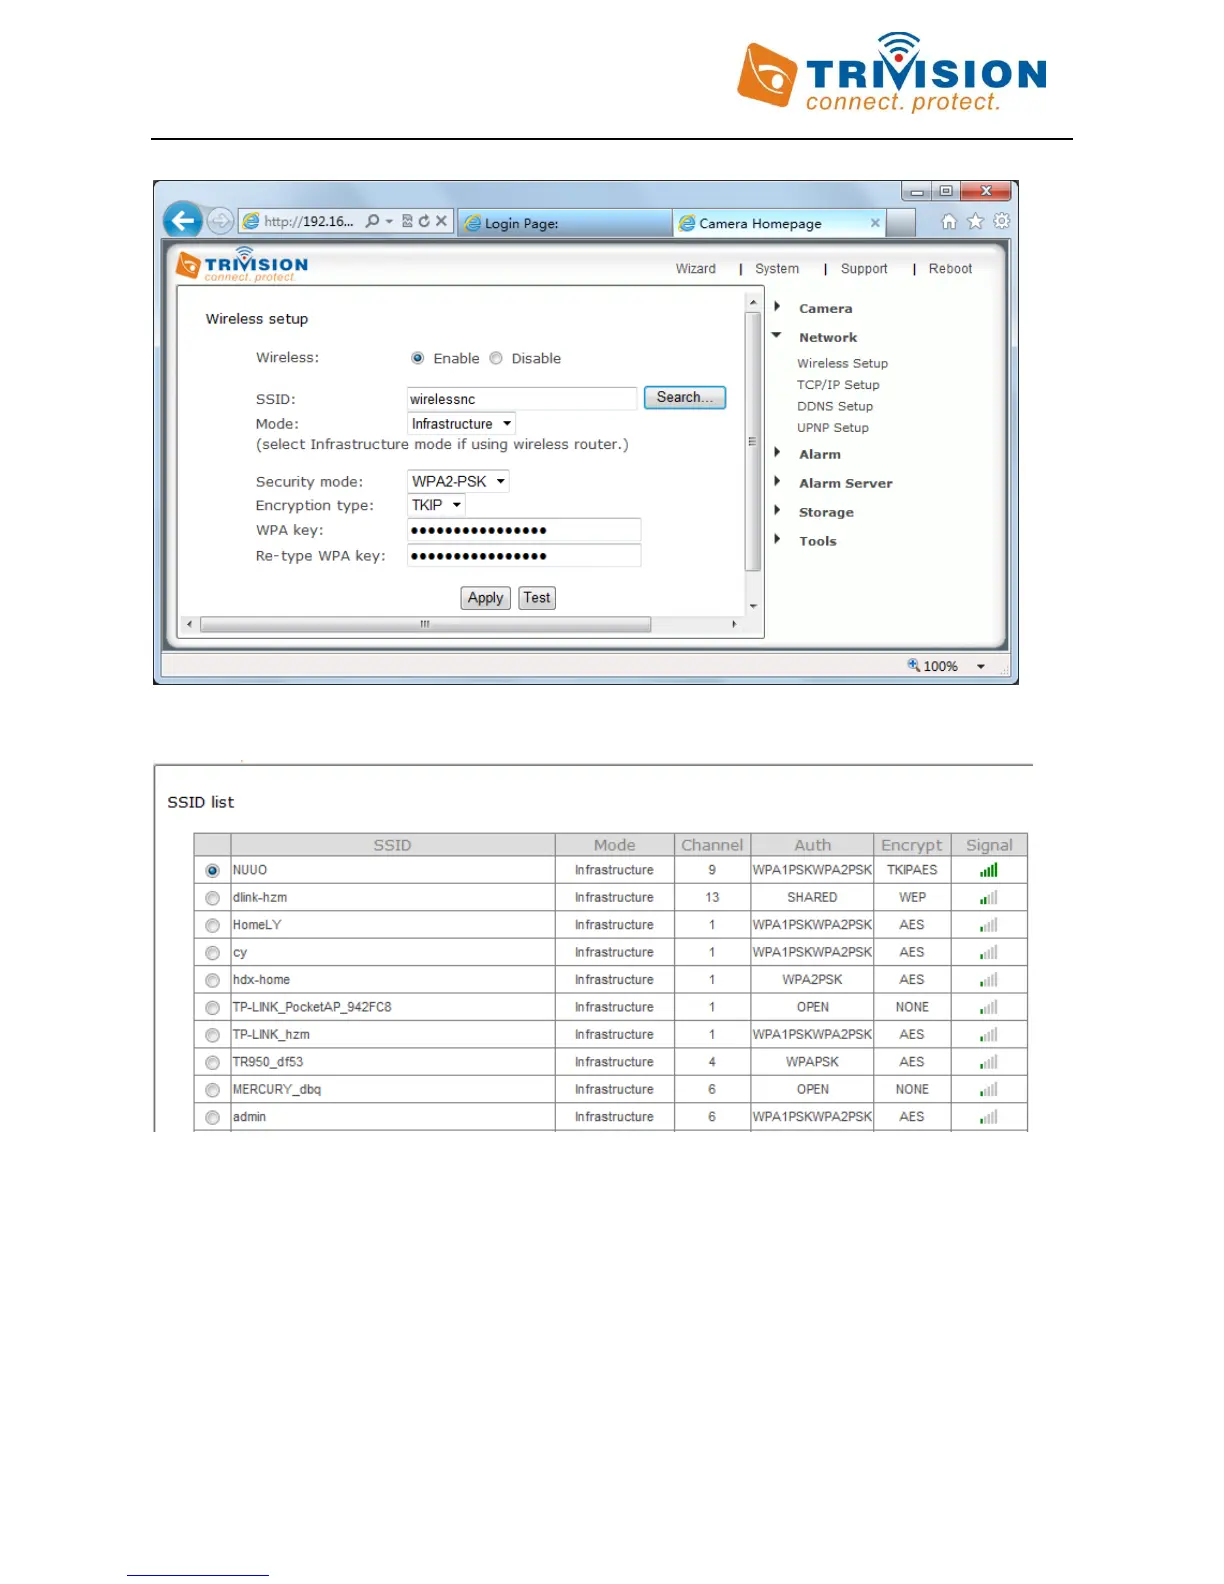The image size is (1224, 1584).
Task: Click the browser back arrow button
Action: pos(183,221)
